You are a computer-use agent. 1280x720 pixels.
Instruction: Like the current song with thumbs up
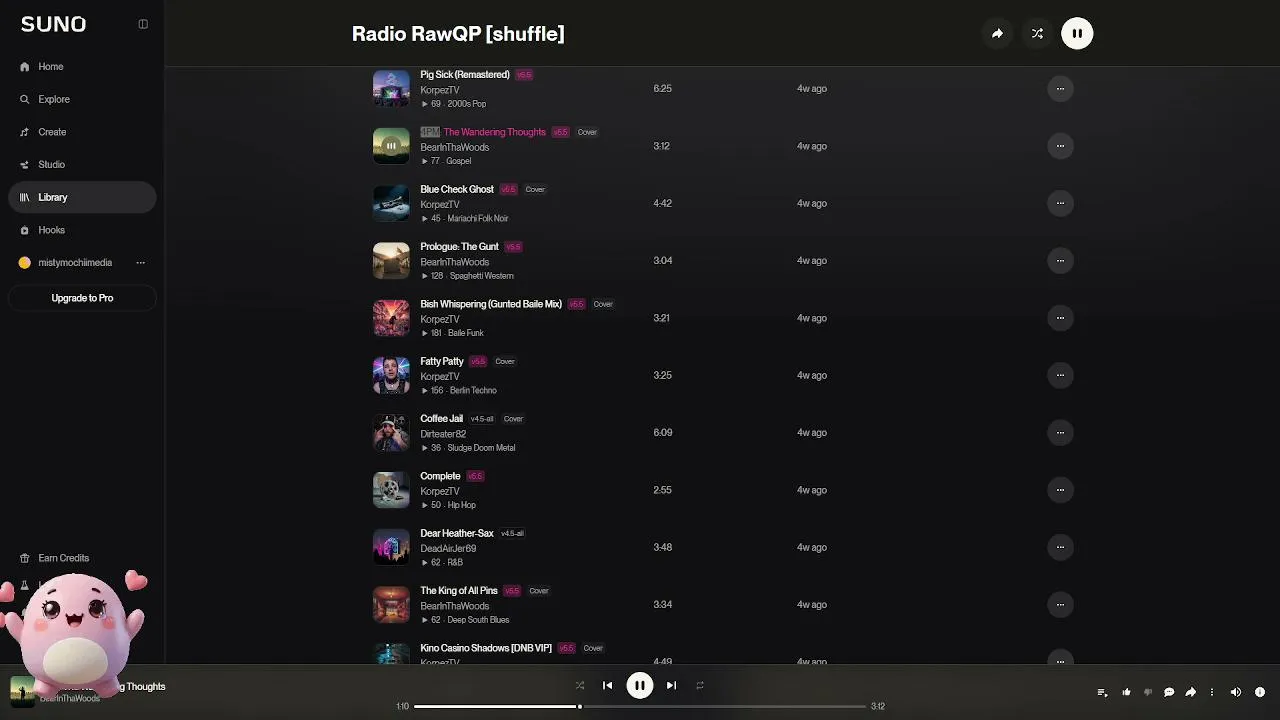(x=1126, y=692)
